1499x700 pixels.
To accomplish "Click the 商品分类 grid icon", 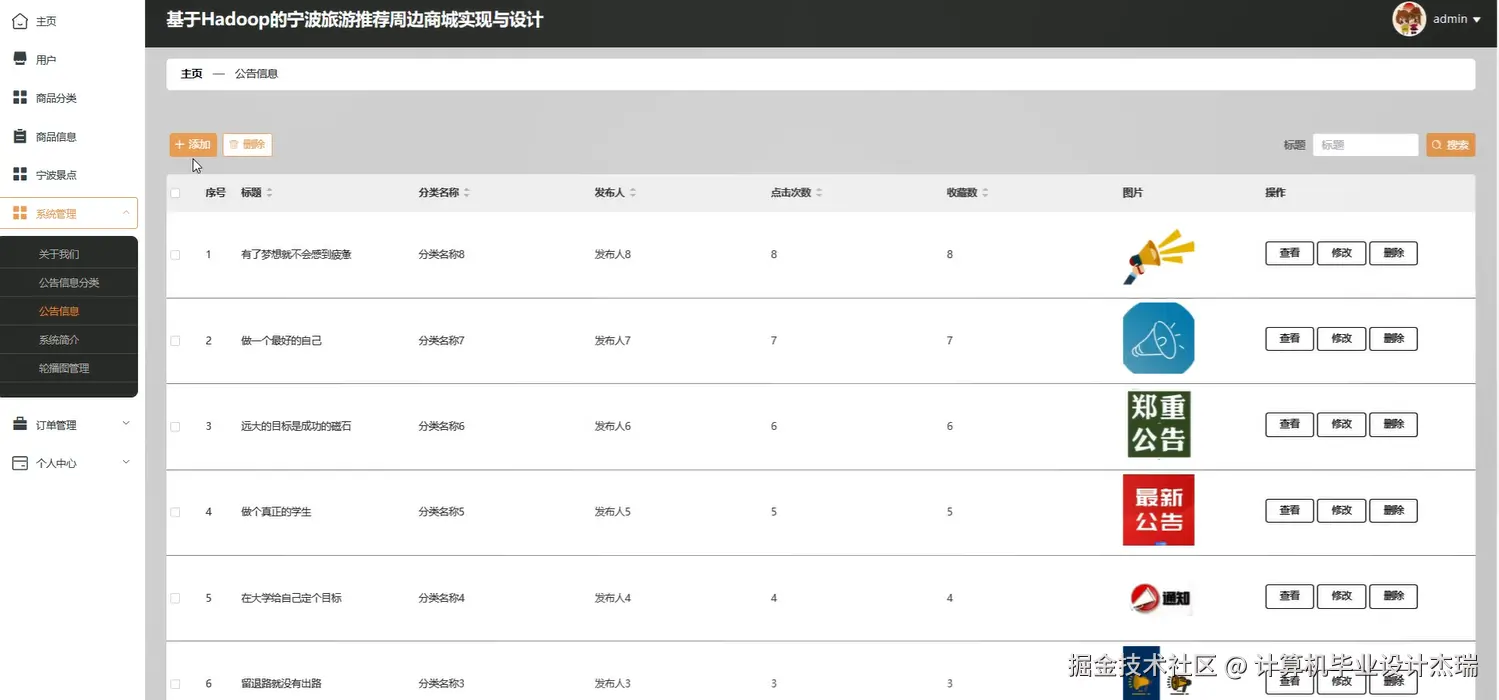I will point(20,98).
